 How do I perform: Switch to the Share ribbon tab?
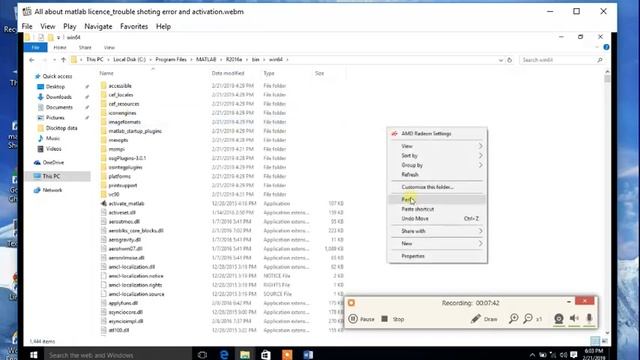(x=85, y=47)
